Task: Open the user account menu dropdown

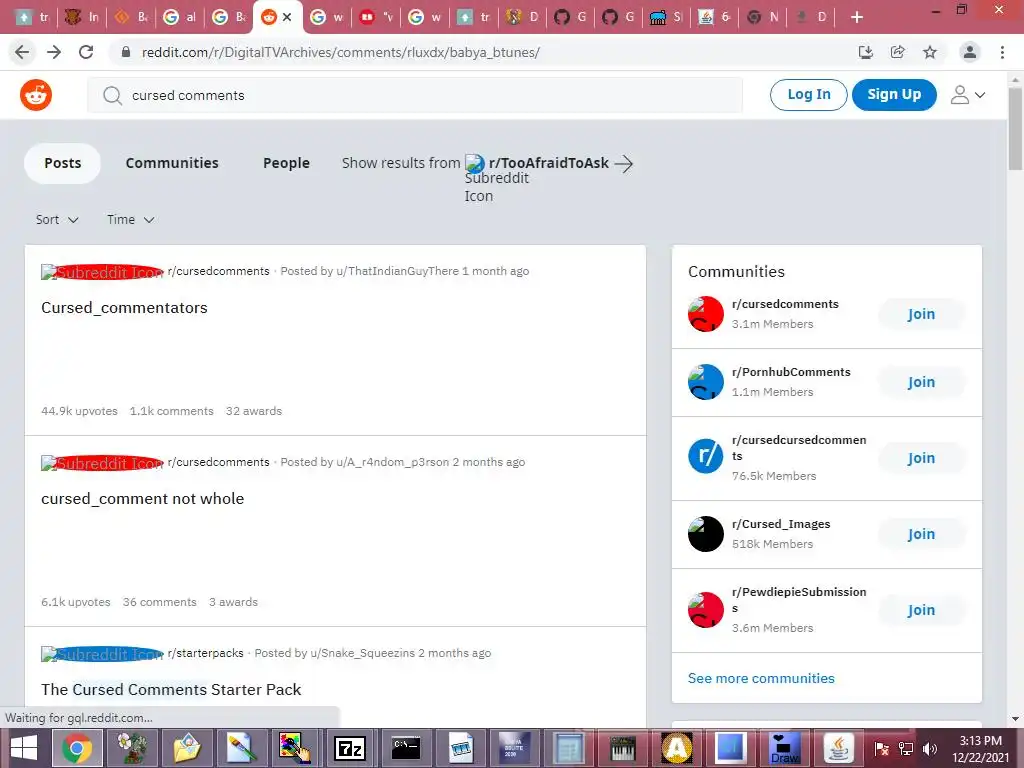Action: pos(968,95)
